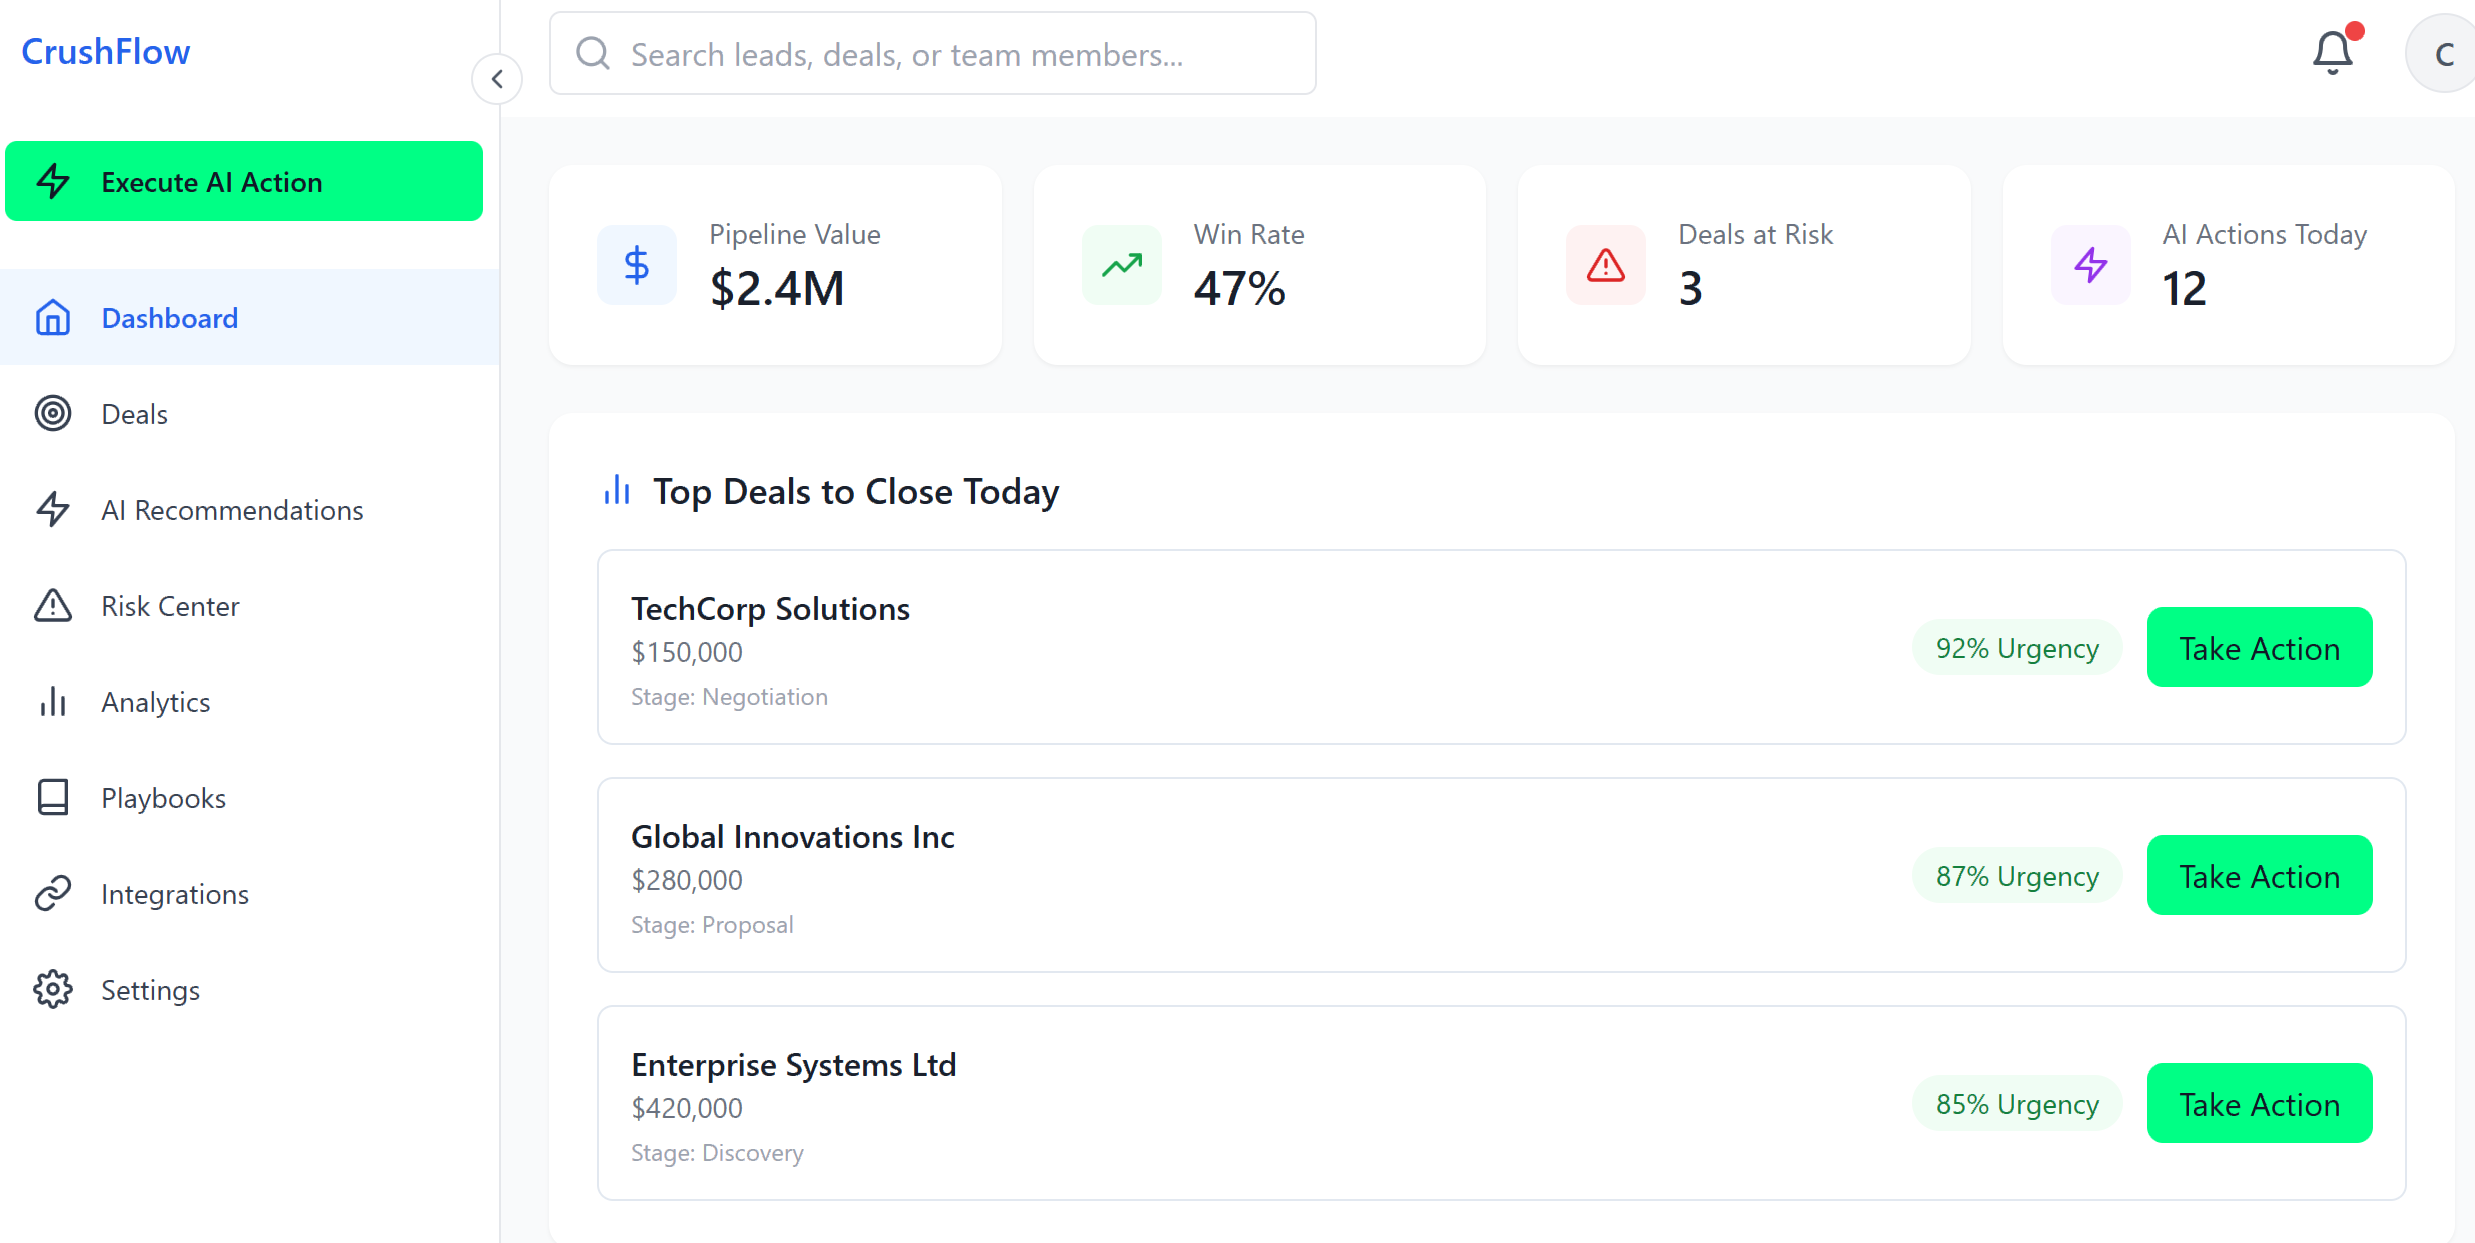Image resolution: width=2475 pixels, height=1243 pixels.
Task: Click the Win Rate trend arrow icon
Action: [x=1121, y=265]
